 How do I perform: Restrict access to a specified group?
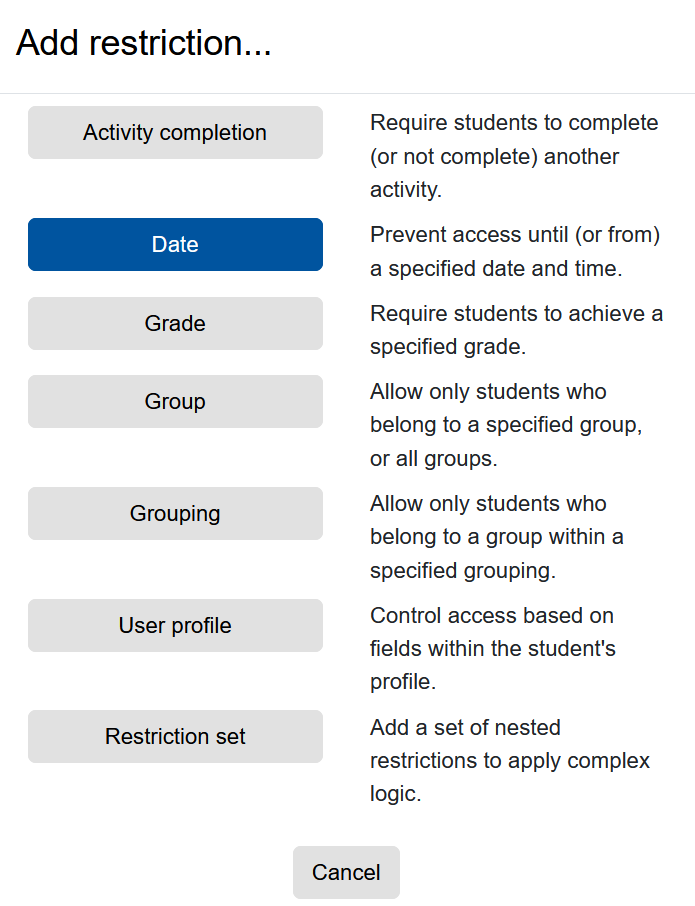[175, 401]
